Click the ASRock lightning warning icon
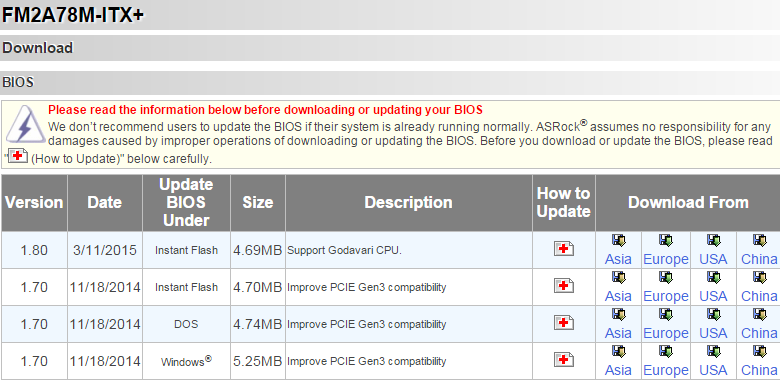The image size is (780, 380). pos(24,124)
